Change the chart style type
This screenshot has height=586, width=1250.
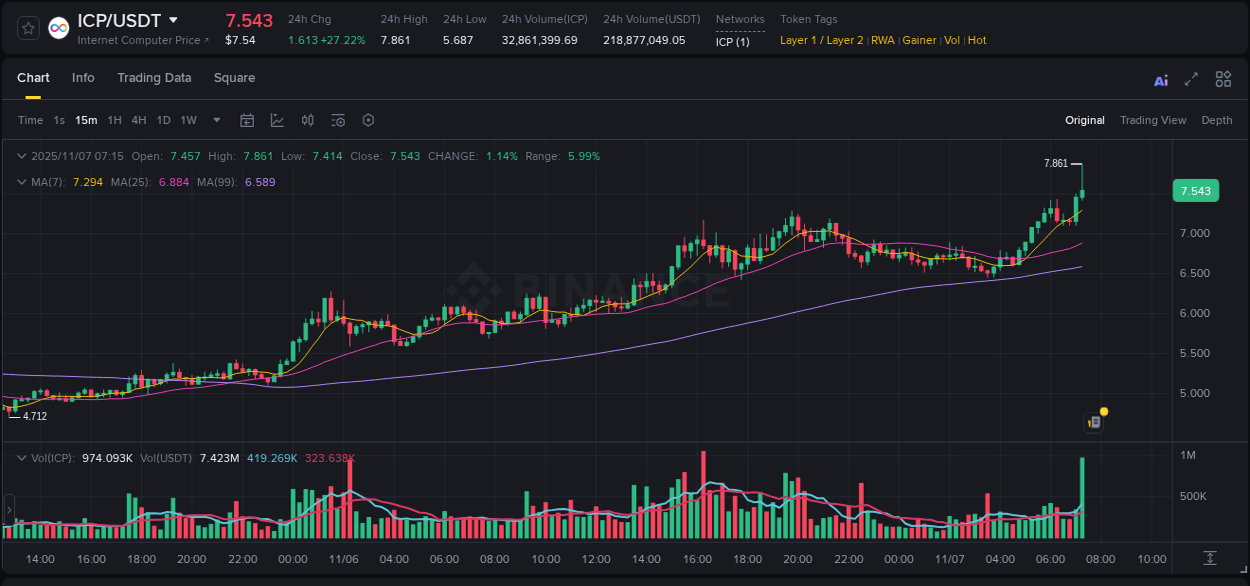click(x=277, y=120)
